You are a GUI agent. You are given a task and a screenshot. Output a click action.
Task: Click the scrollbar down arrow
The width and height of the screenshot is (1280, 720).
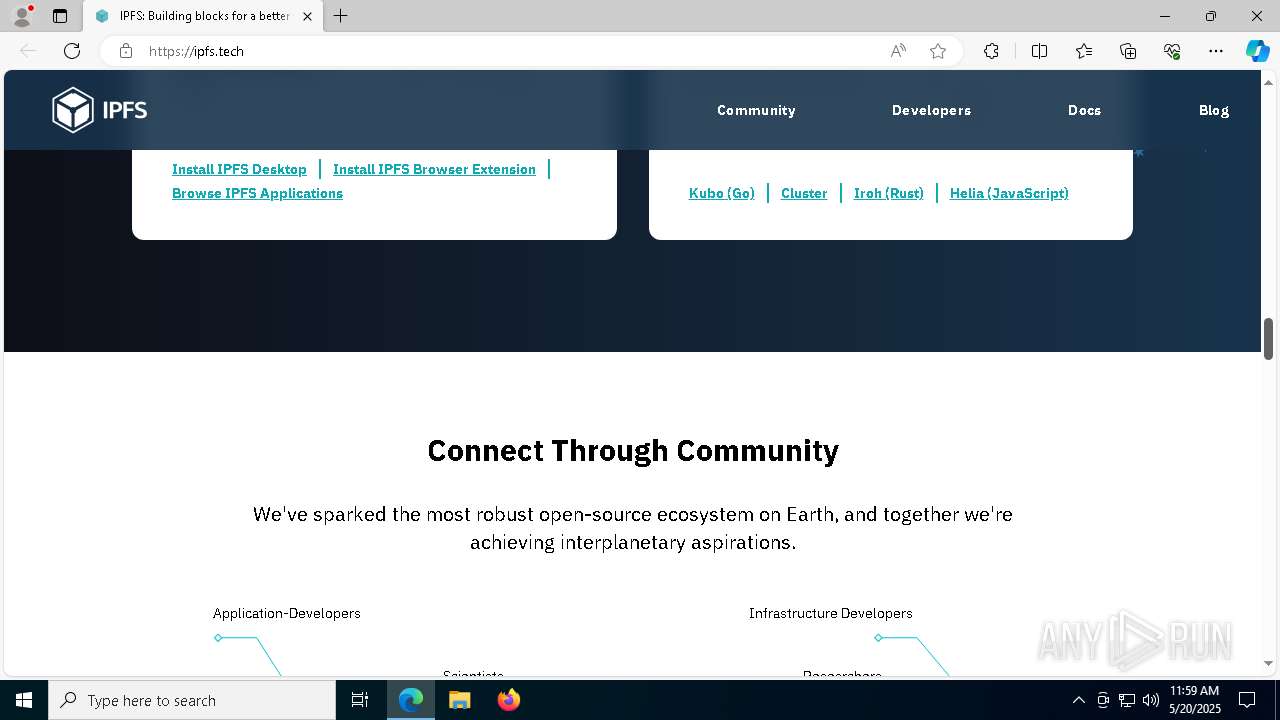pyautogui.click(x=1268, y=663)
